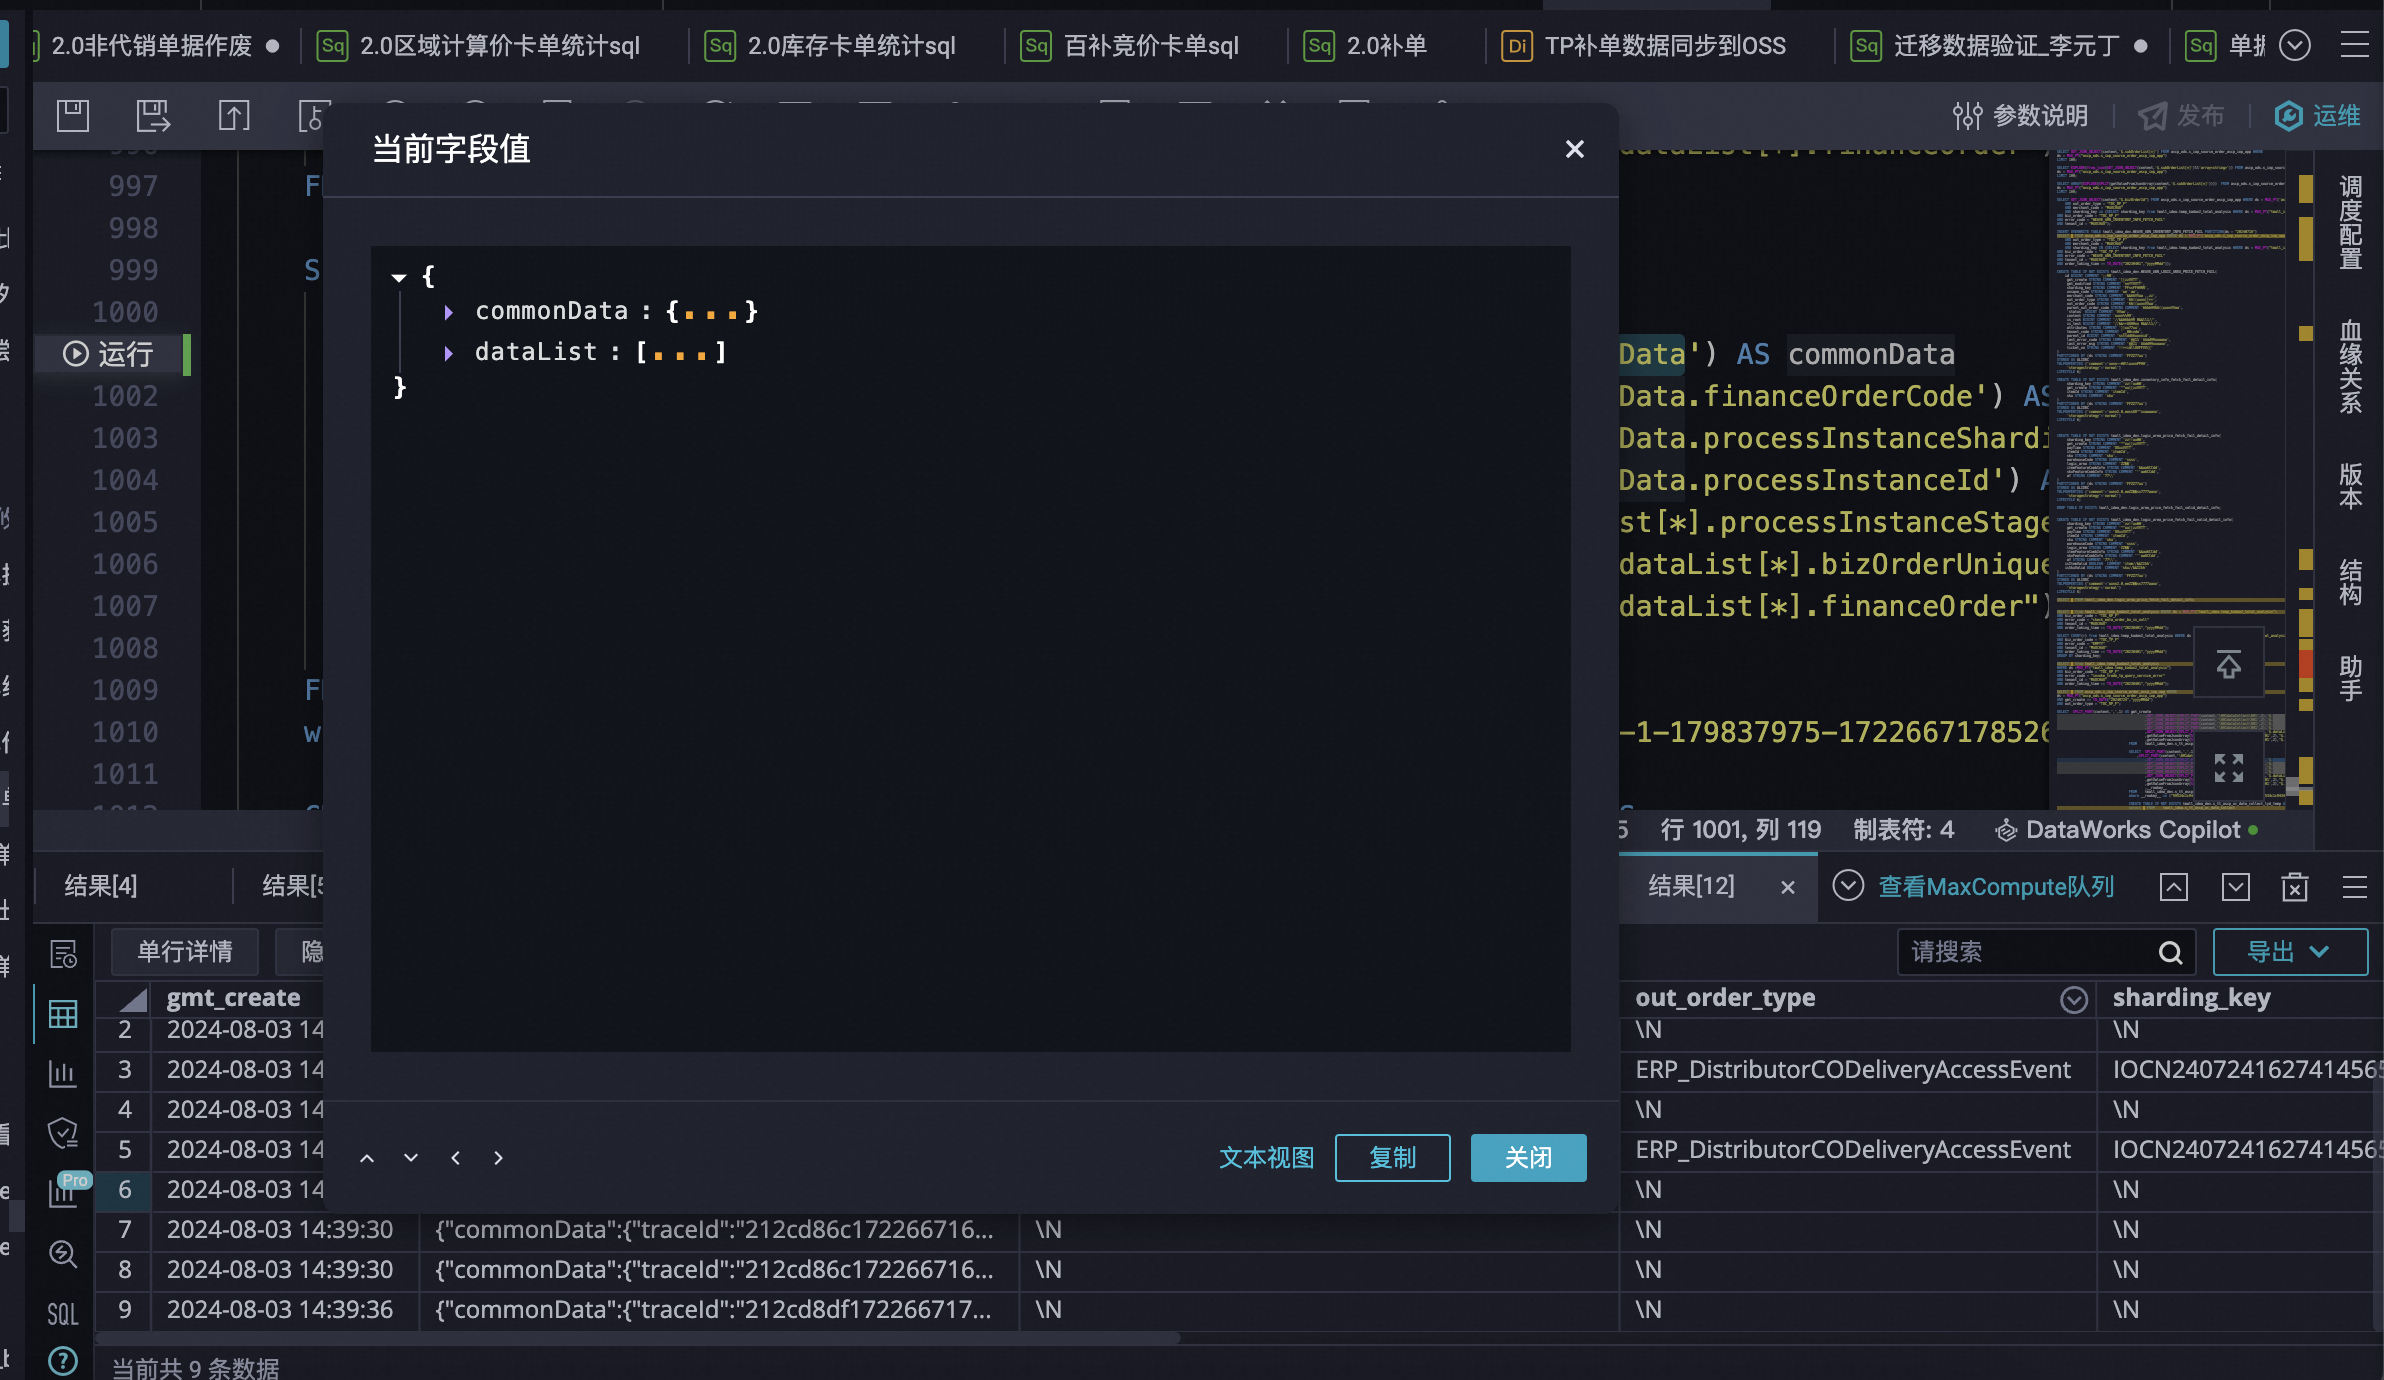Go to previous row with up arrow
2384x1380 pixels.
pyautogui.click(x=367, y=1158)
